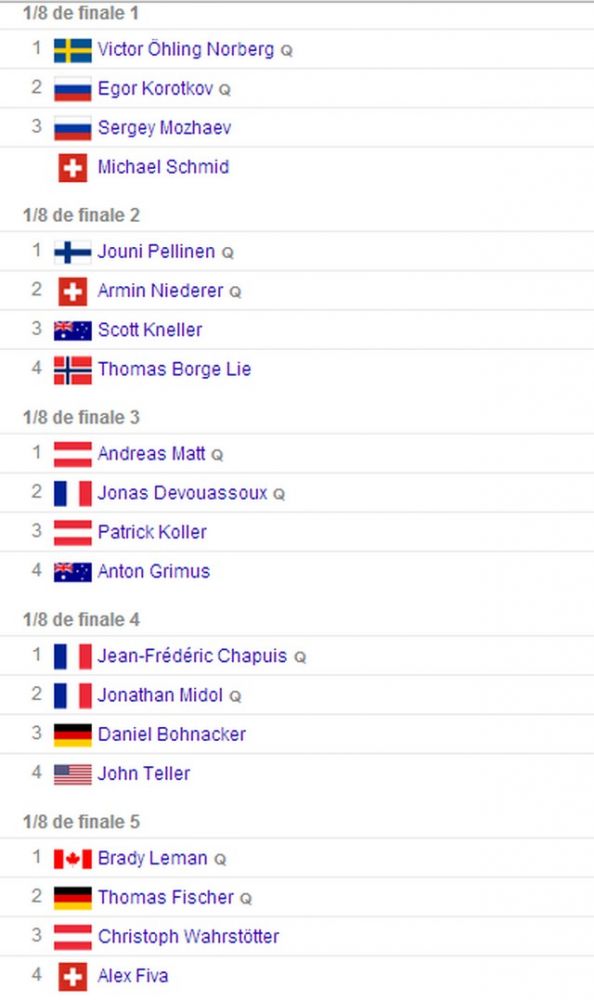Click the US flag beside John Teller
Image resolution: width=594 pixels, height=1000 pixels.
point(73,774)
